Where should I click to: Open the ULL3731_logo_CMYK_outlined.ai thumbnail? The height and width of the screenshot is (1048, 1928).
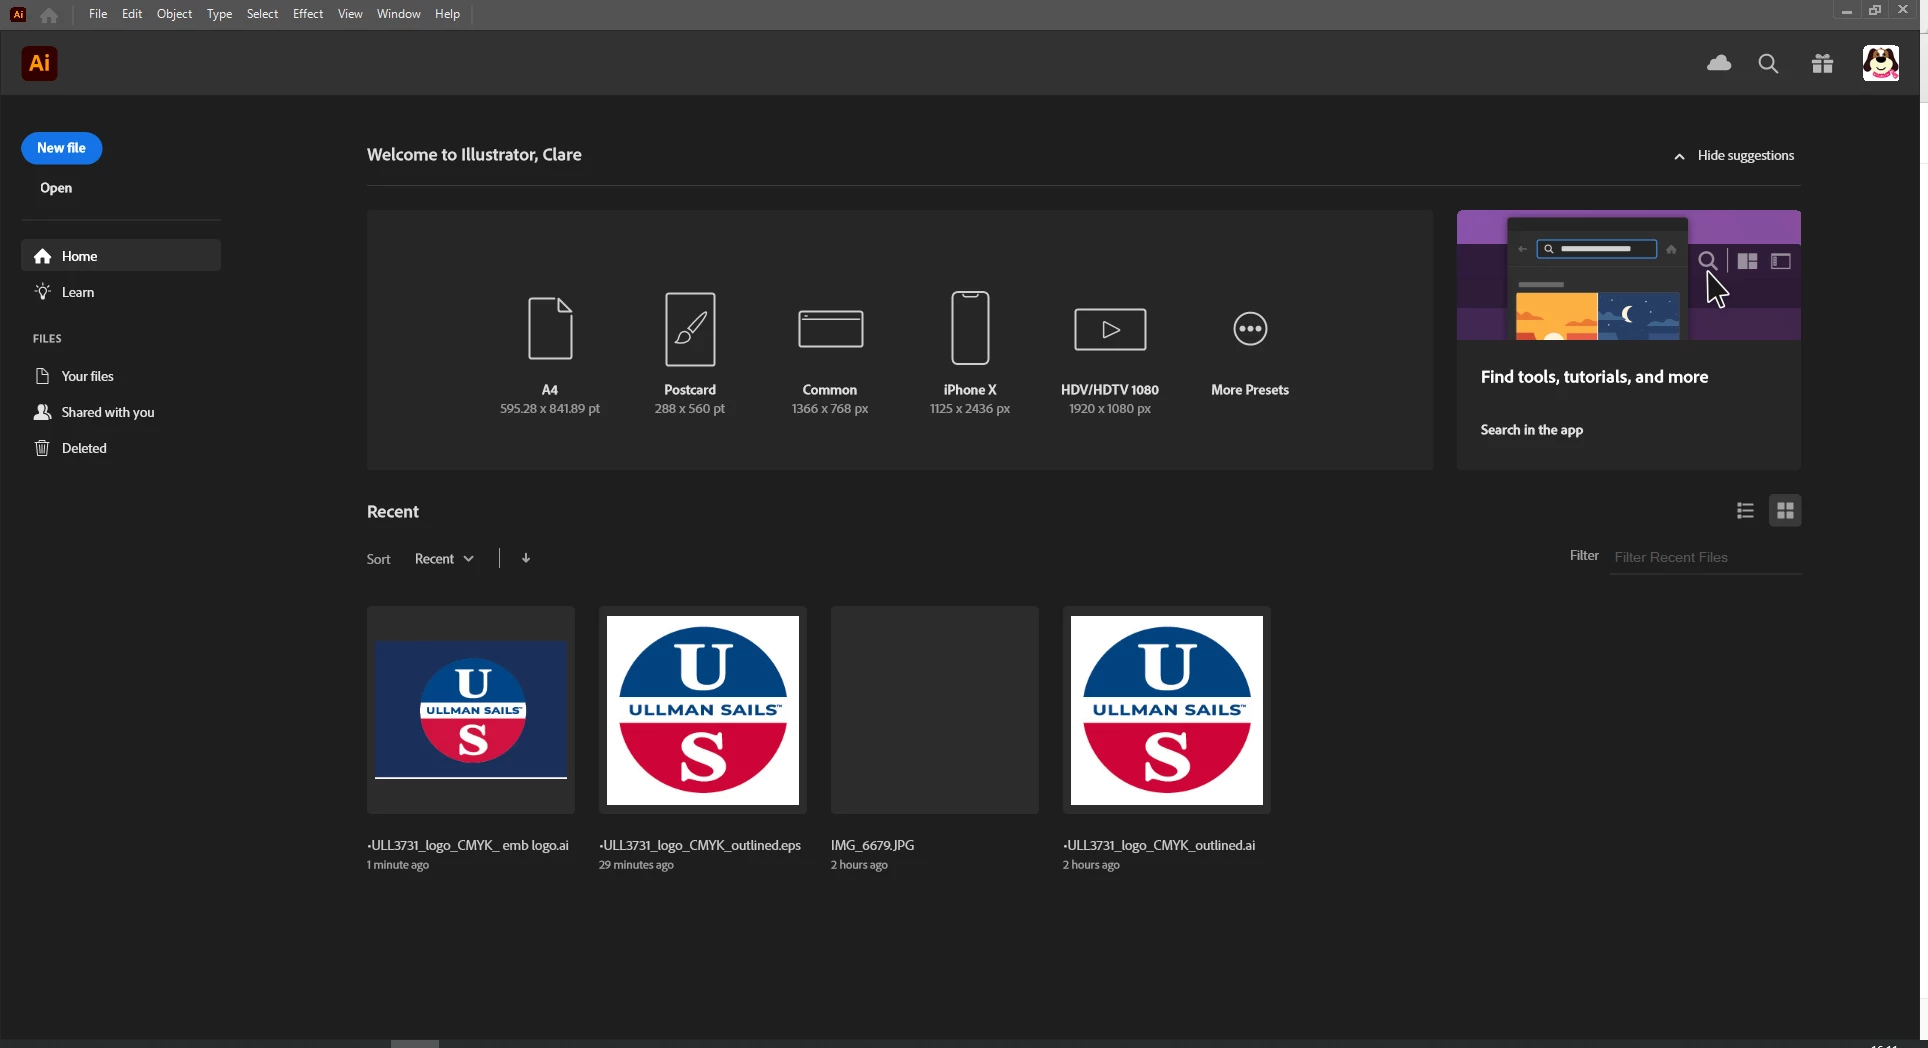click(x=1167, y=710)
